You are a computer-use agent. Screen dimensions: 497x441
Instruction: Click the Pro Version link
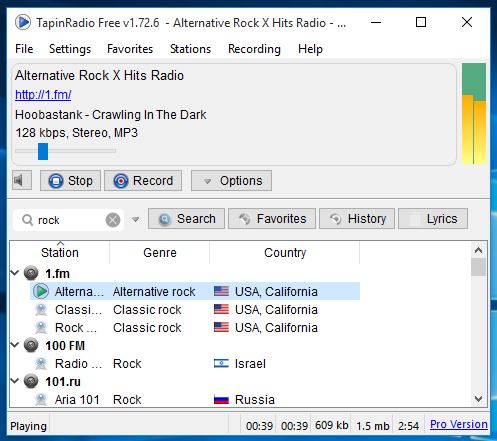(459, 424)
